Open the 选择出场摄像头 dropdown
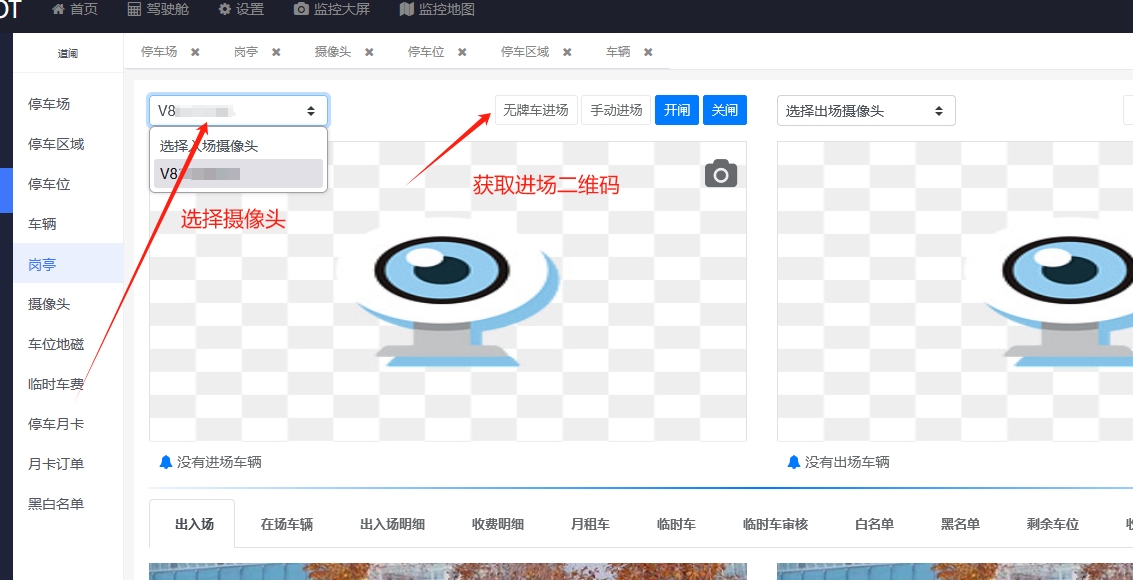Image resolution: width=1133 pixels, height=580 pixels. tap(866, 111)
